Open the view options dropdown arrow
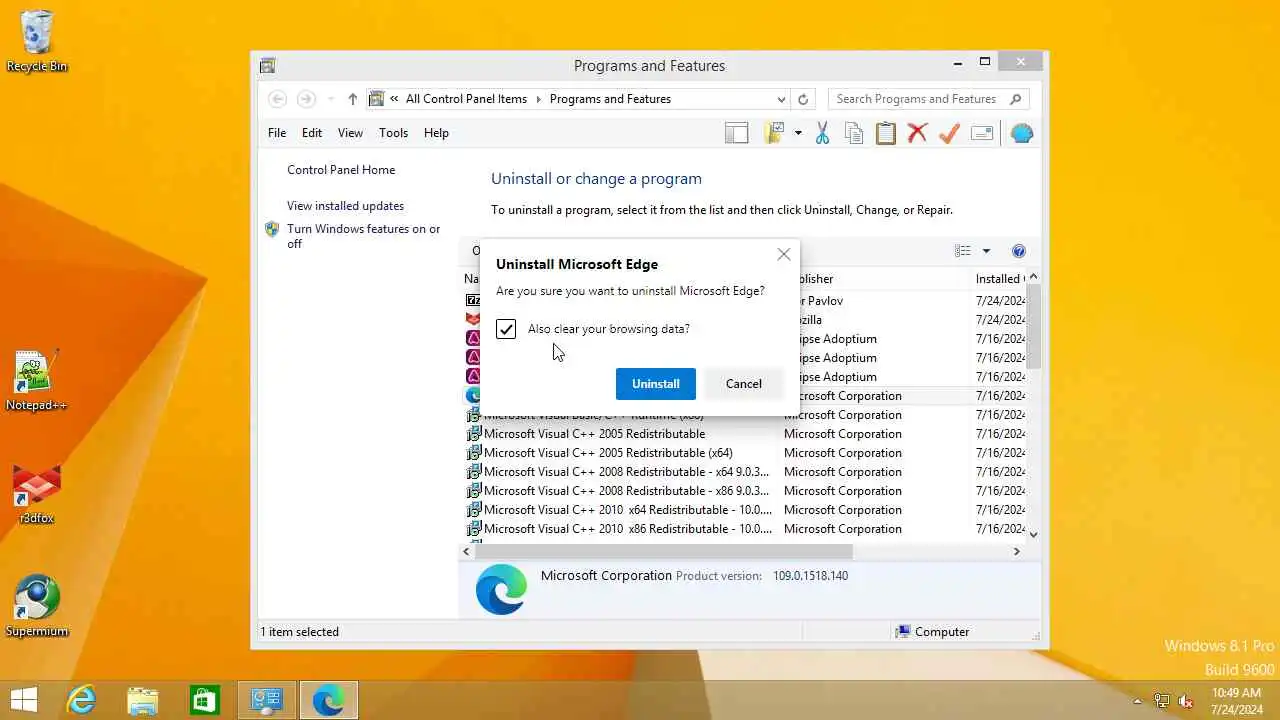The height and width of the screenshot is (720, 1280). tap(986, 251)
